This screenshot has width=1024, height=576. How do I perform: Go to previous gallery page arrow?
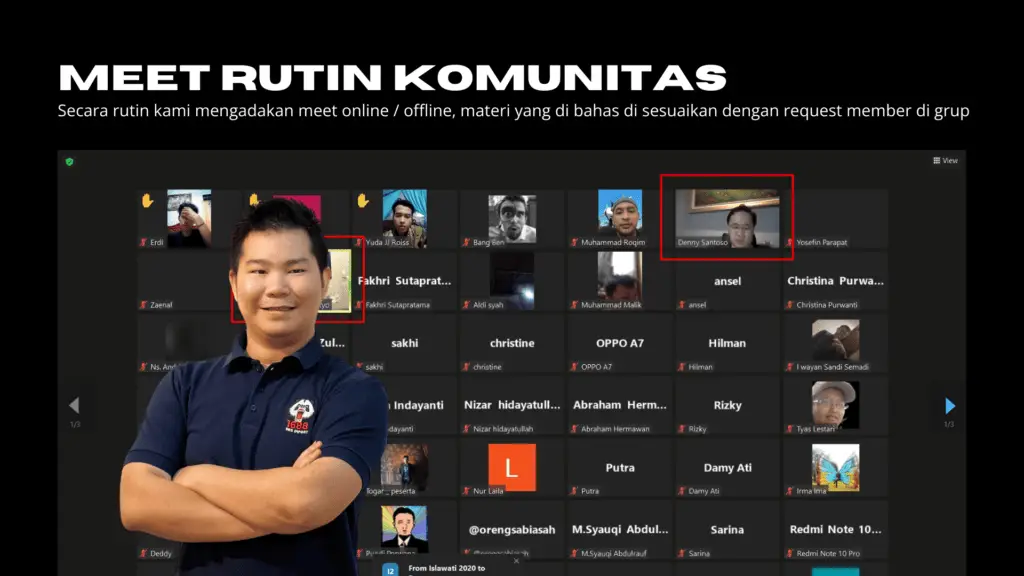point(73,406)
